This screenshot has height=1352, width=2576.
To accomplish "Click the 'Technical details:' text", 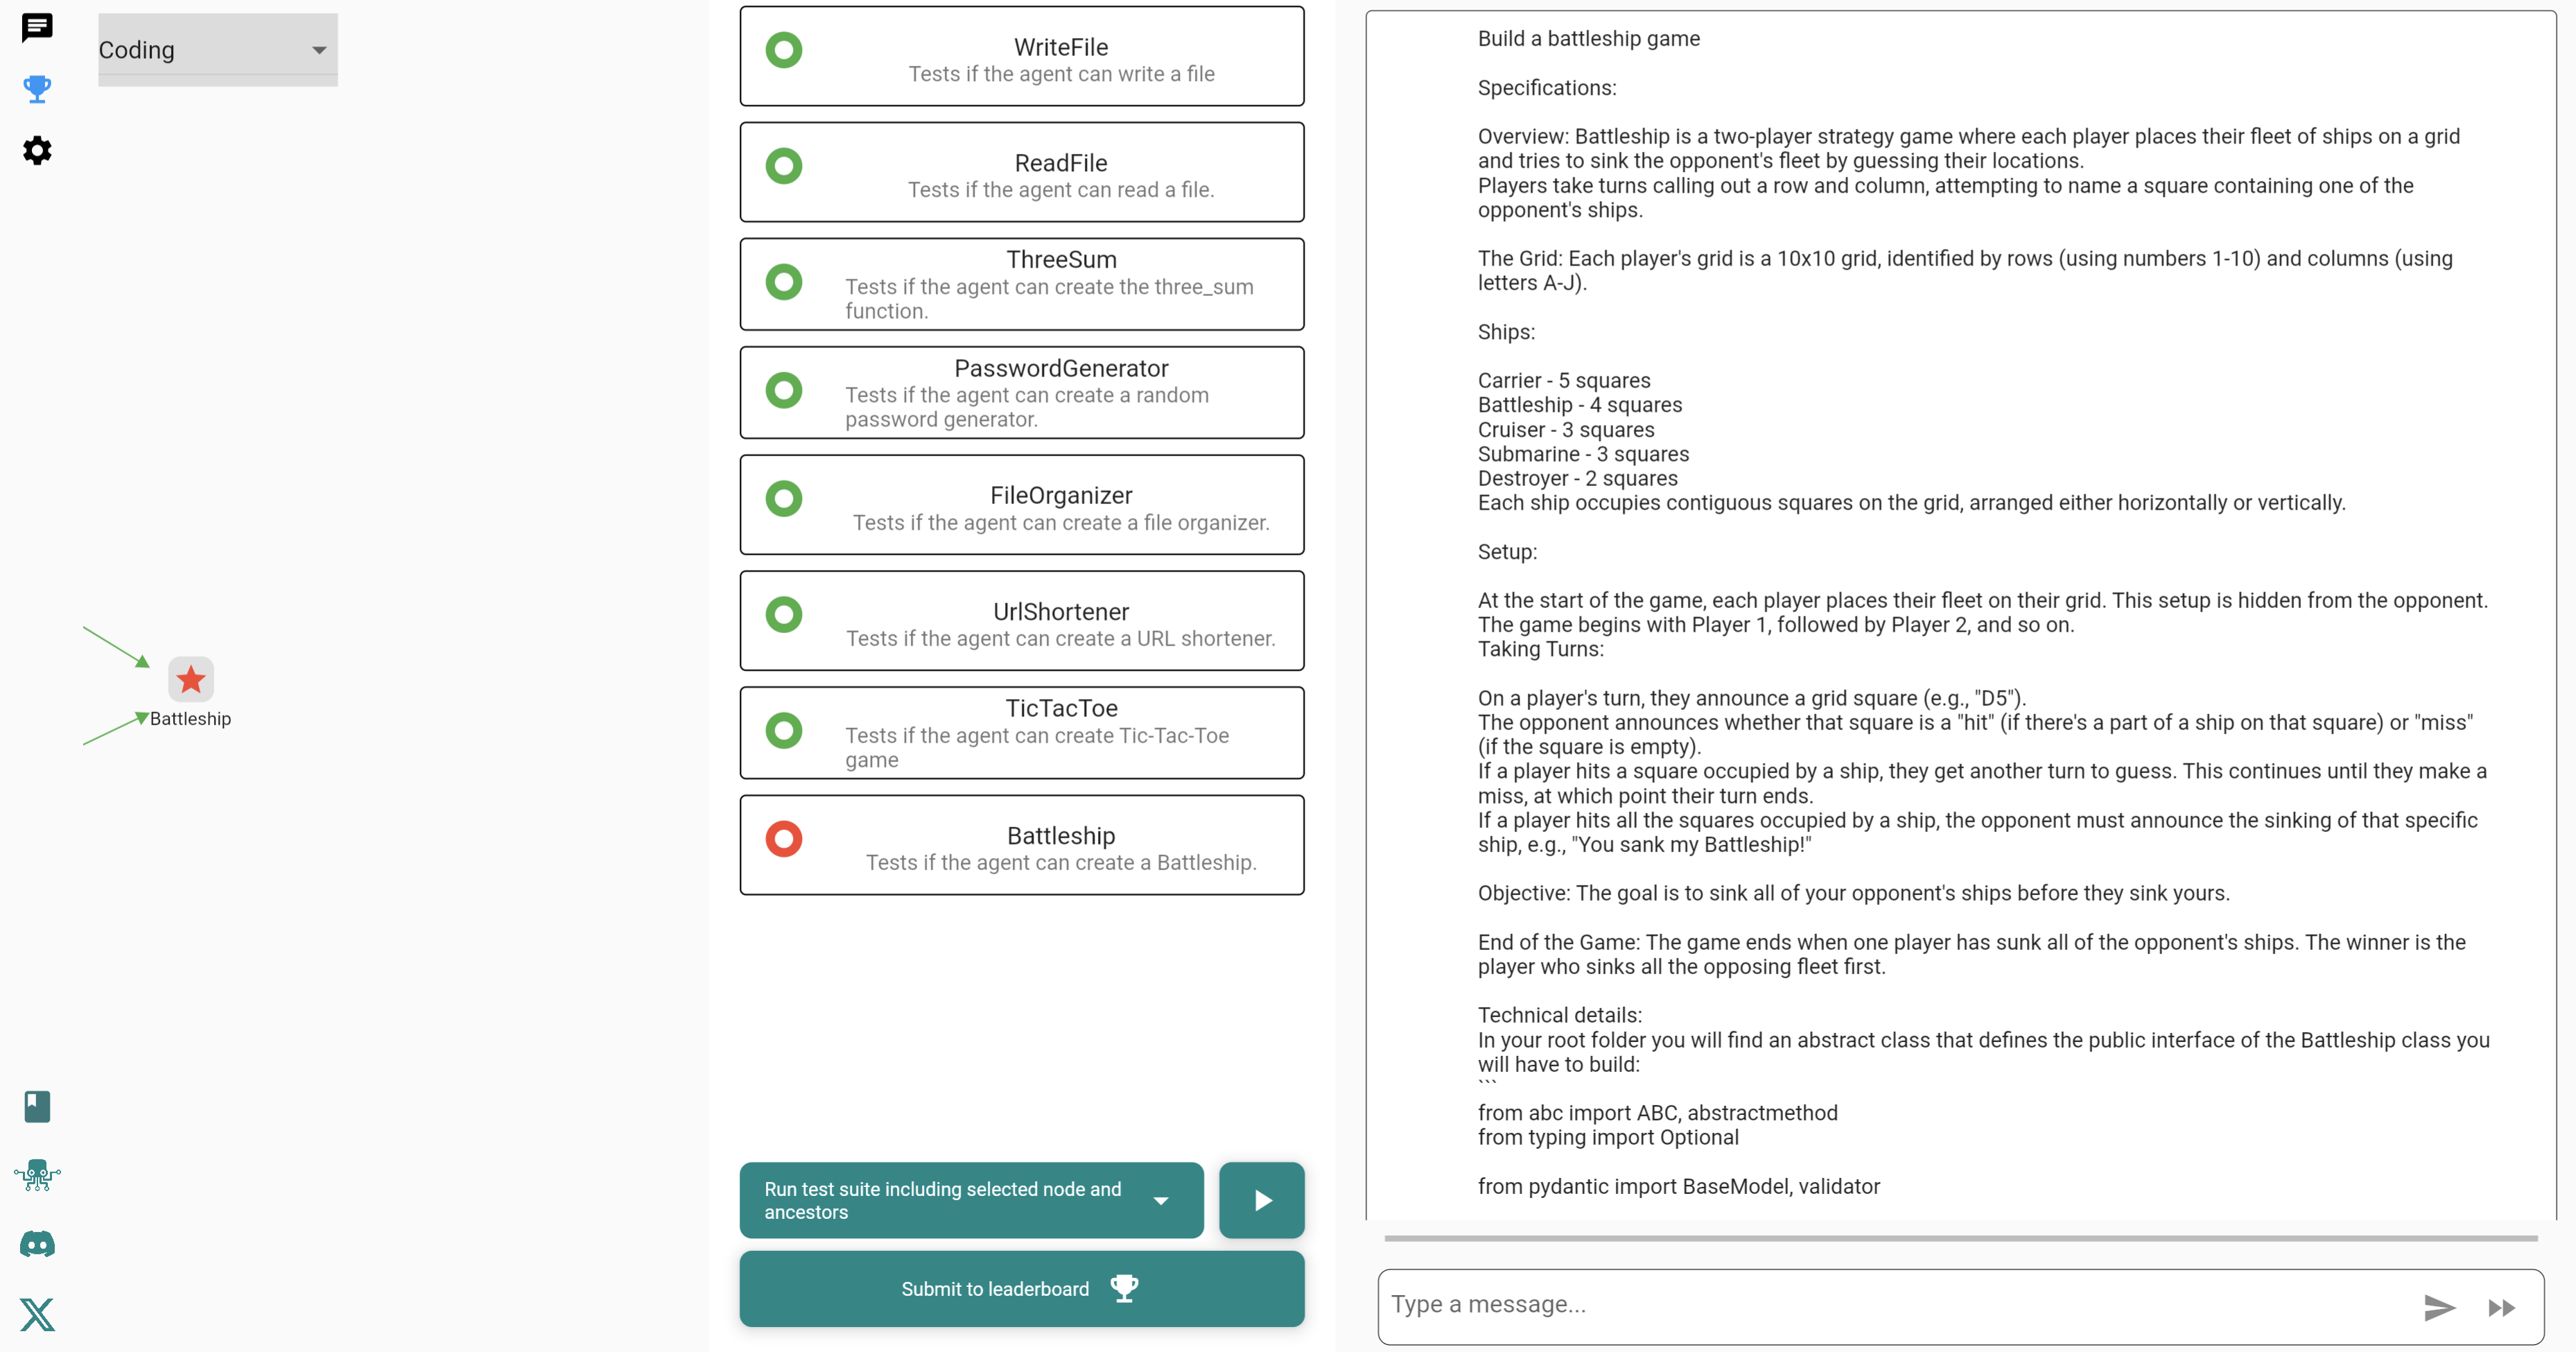I will (1559, 1016).
